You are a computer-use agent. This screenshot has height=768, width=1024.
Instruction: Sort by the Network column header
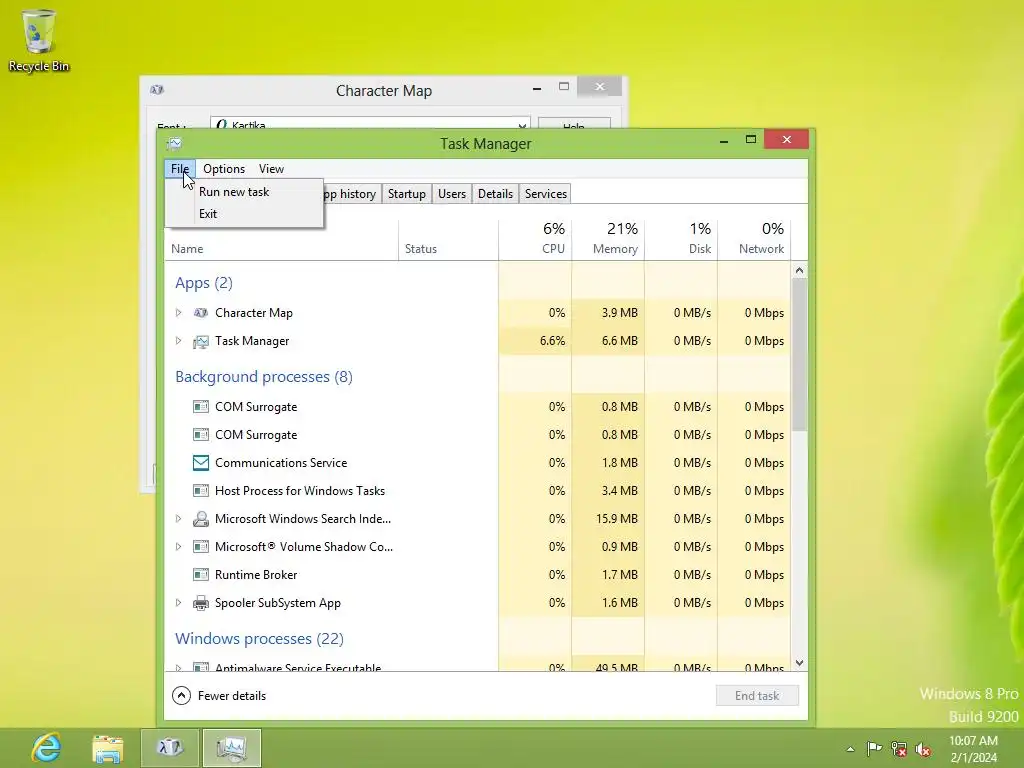(x=754, y=240)
